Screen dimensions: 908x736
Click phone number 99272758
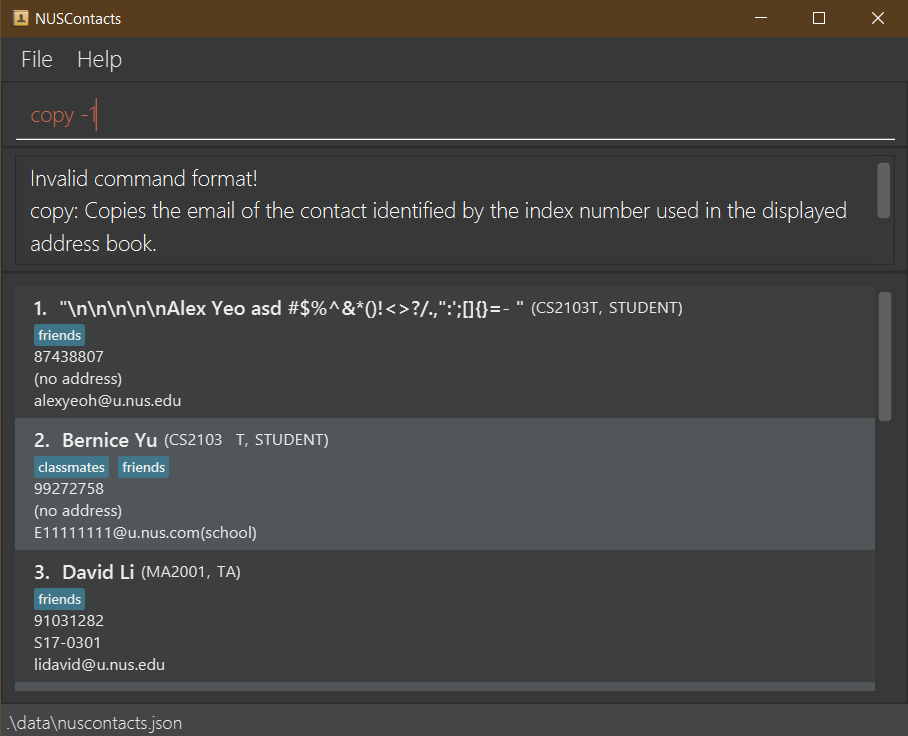point(69,489)
